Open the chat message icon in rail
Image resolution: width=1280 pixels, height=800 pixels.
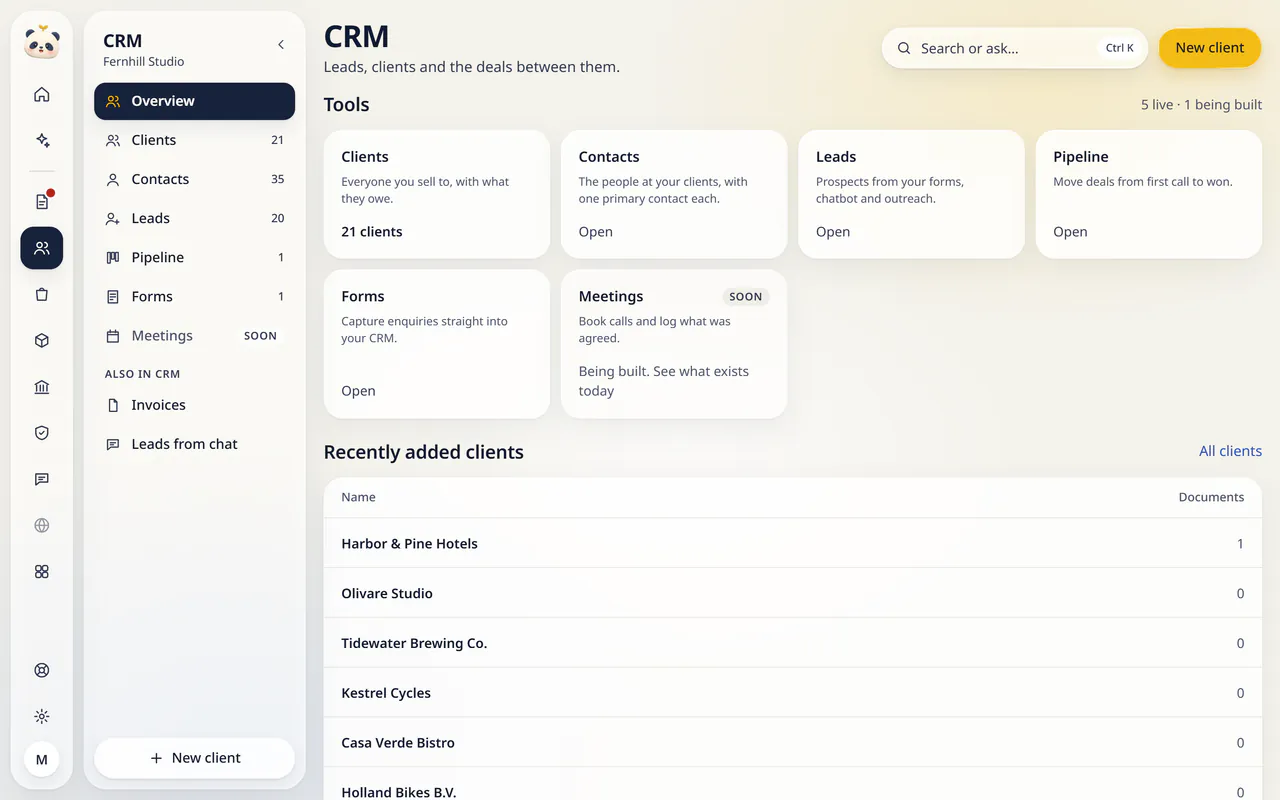click(x=42, y=479)
